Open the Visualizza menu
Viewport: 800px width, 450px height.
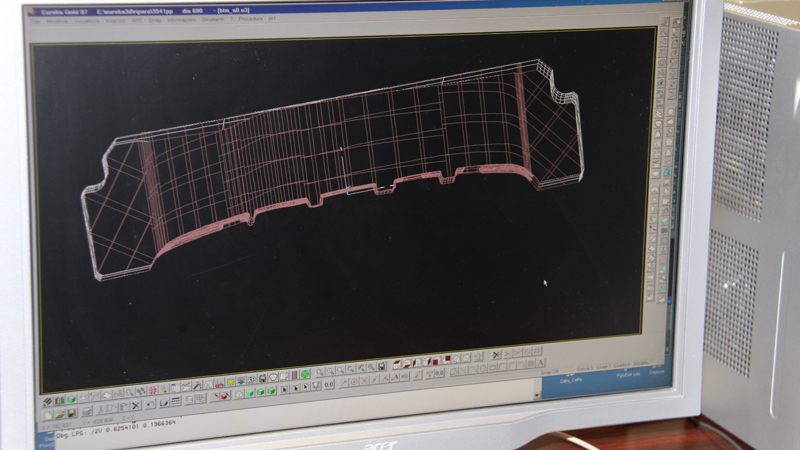tap(87, 21)
